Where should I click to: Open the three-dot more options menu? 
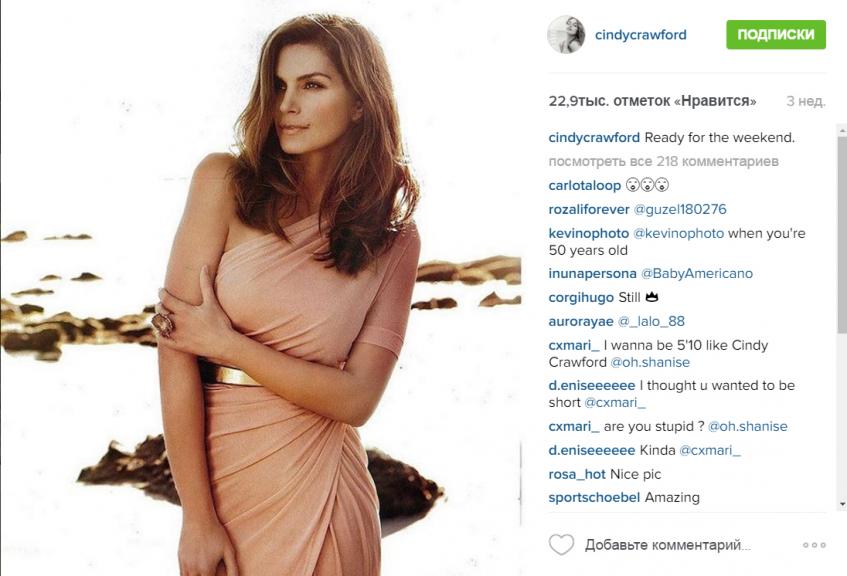(814, 545)
